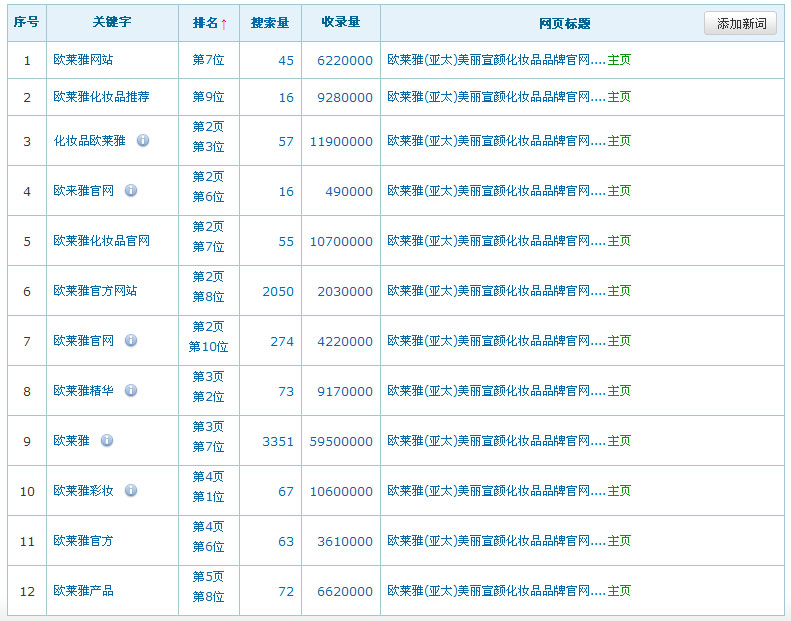The height and width of the screenshot is (621, 791).
Task: Open info icon next to 欧莱雅精华
Action: (x=131, y=391)
